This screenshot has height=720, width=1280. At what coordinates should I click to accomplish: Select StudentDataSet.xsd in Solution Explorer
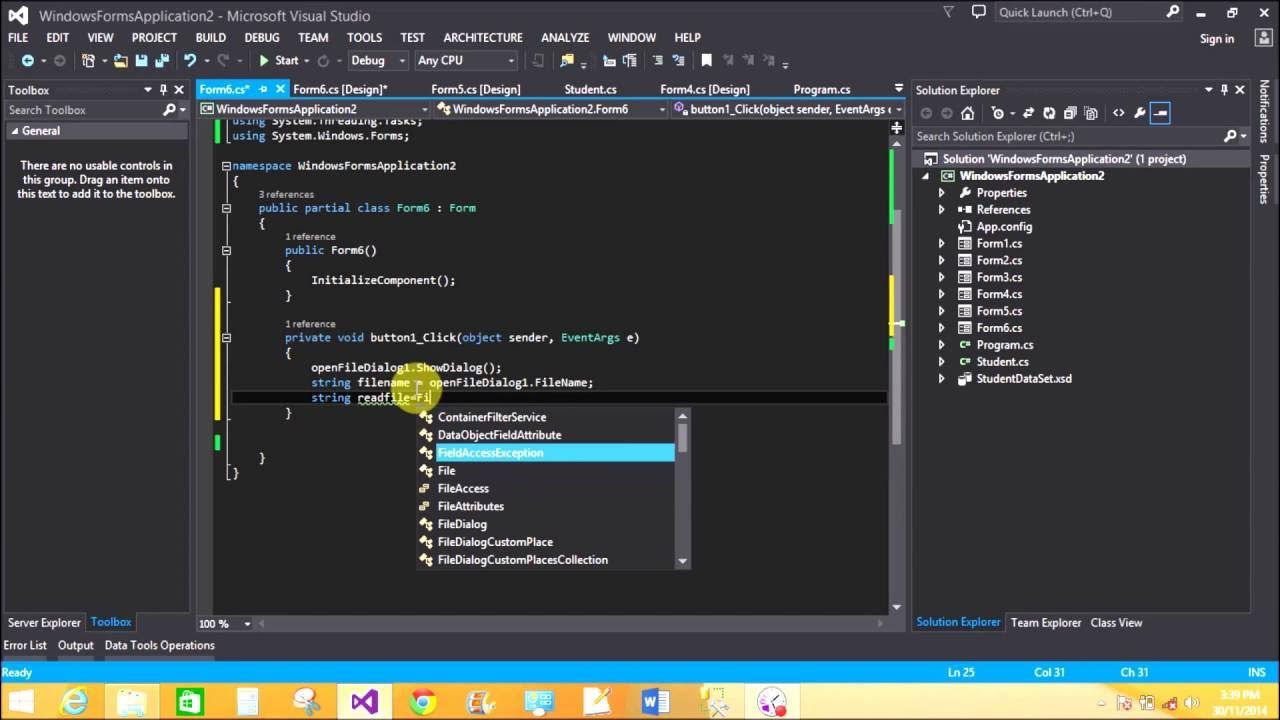(x=1024, y=379)
